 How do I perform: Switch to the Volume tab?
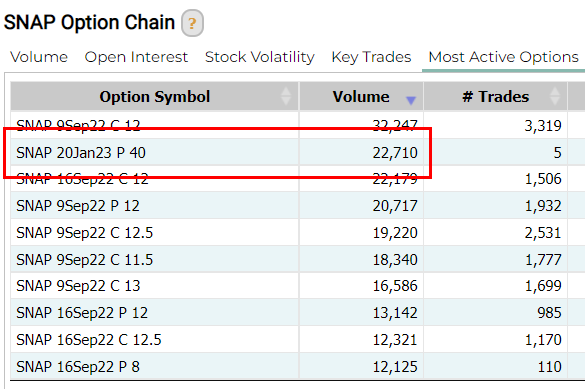point(39,57)
